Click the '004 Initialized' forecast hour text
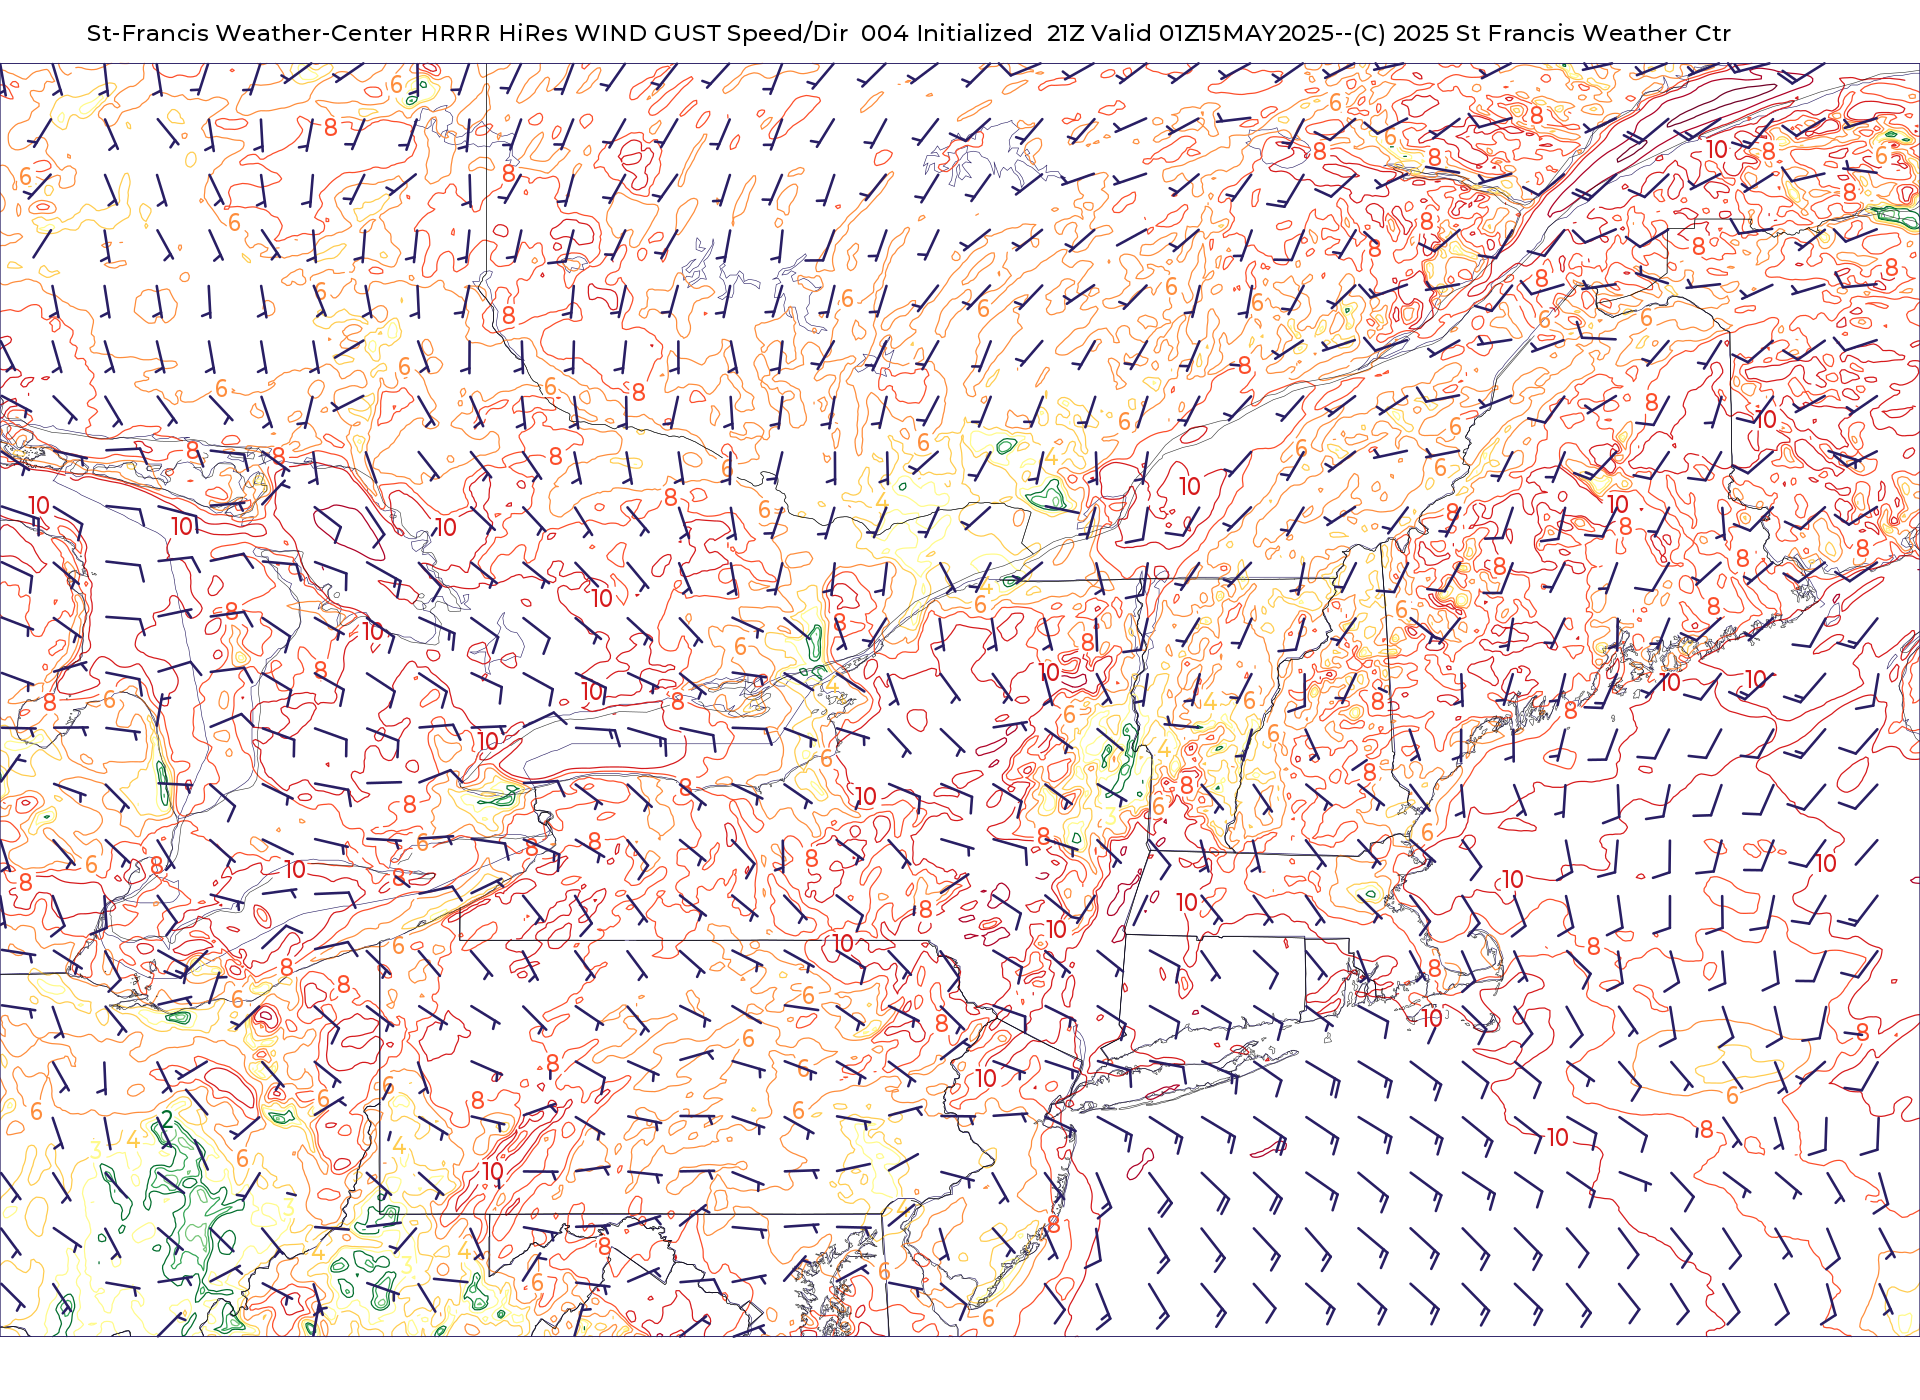 [x=947, y=33]
